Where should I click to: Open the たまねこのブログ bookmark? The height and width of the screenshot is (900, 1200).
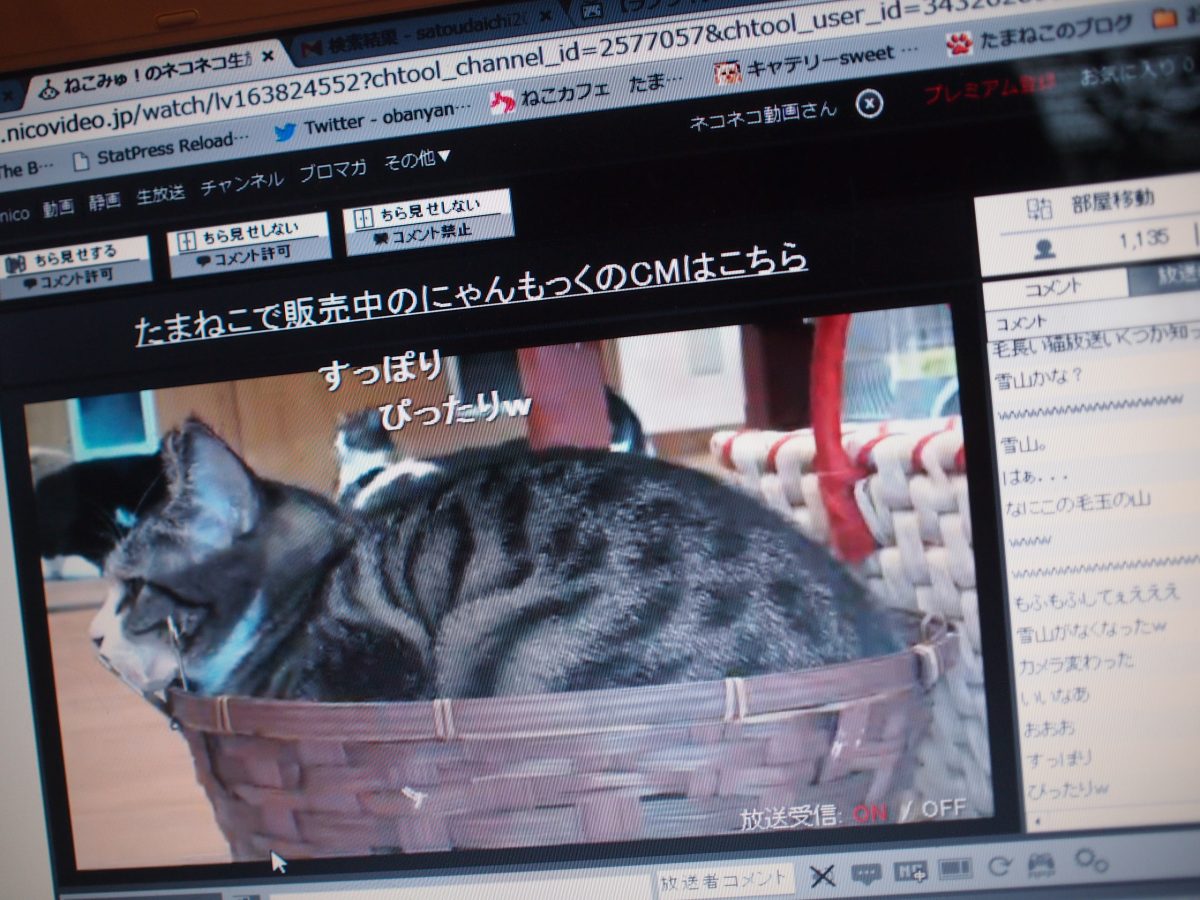click(x=1040, y=33)
